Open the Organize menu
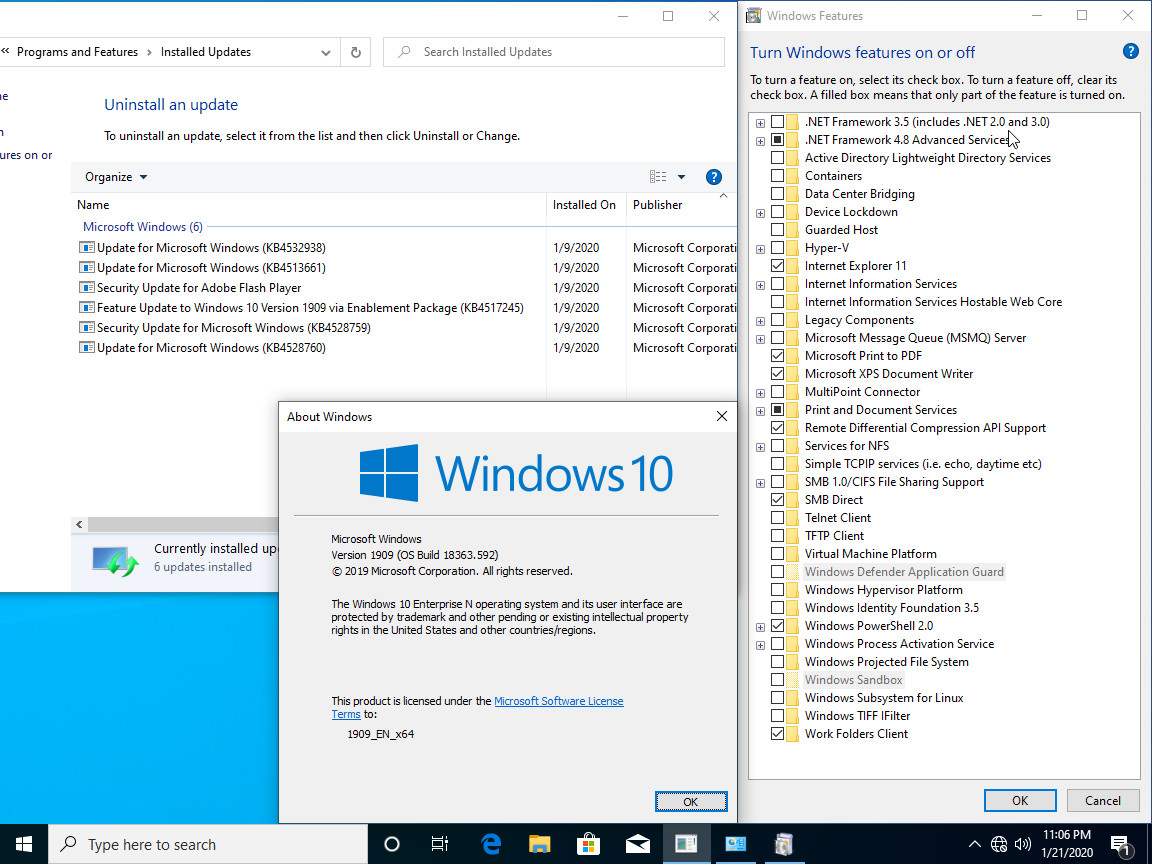This screenshot has width=1152, height=864. point(115,177)
